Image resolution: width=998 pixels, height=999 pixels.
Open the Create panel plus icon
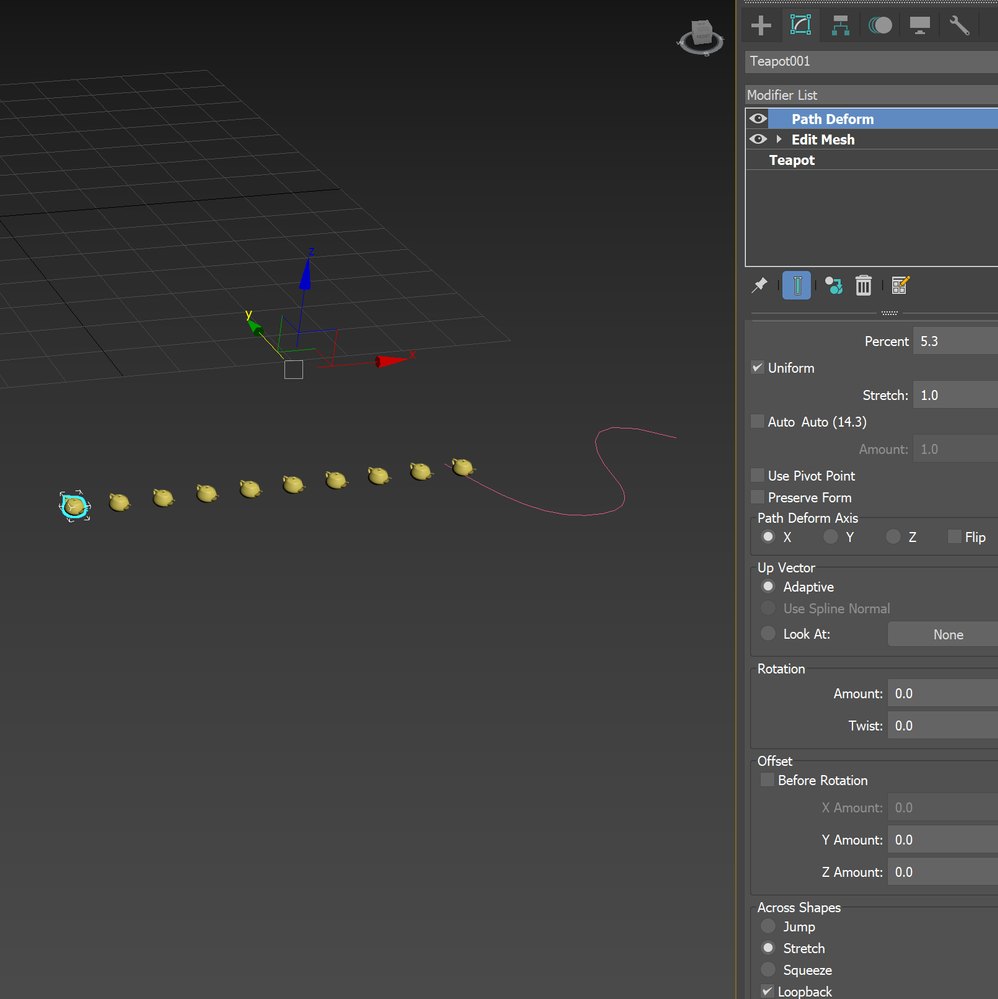(x=761, y=25)
